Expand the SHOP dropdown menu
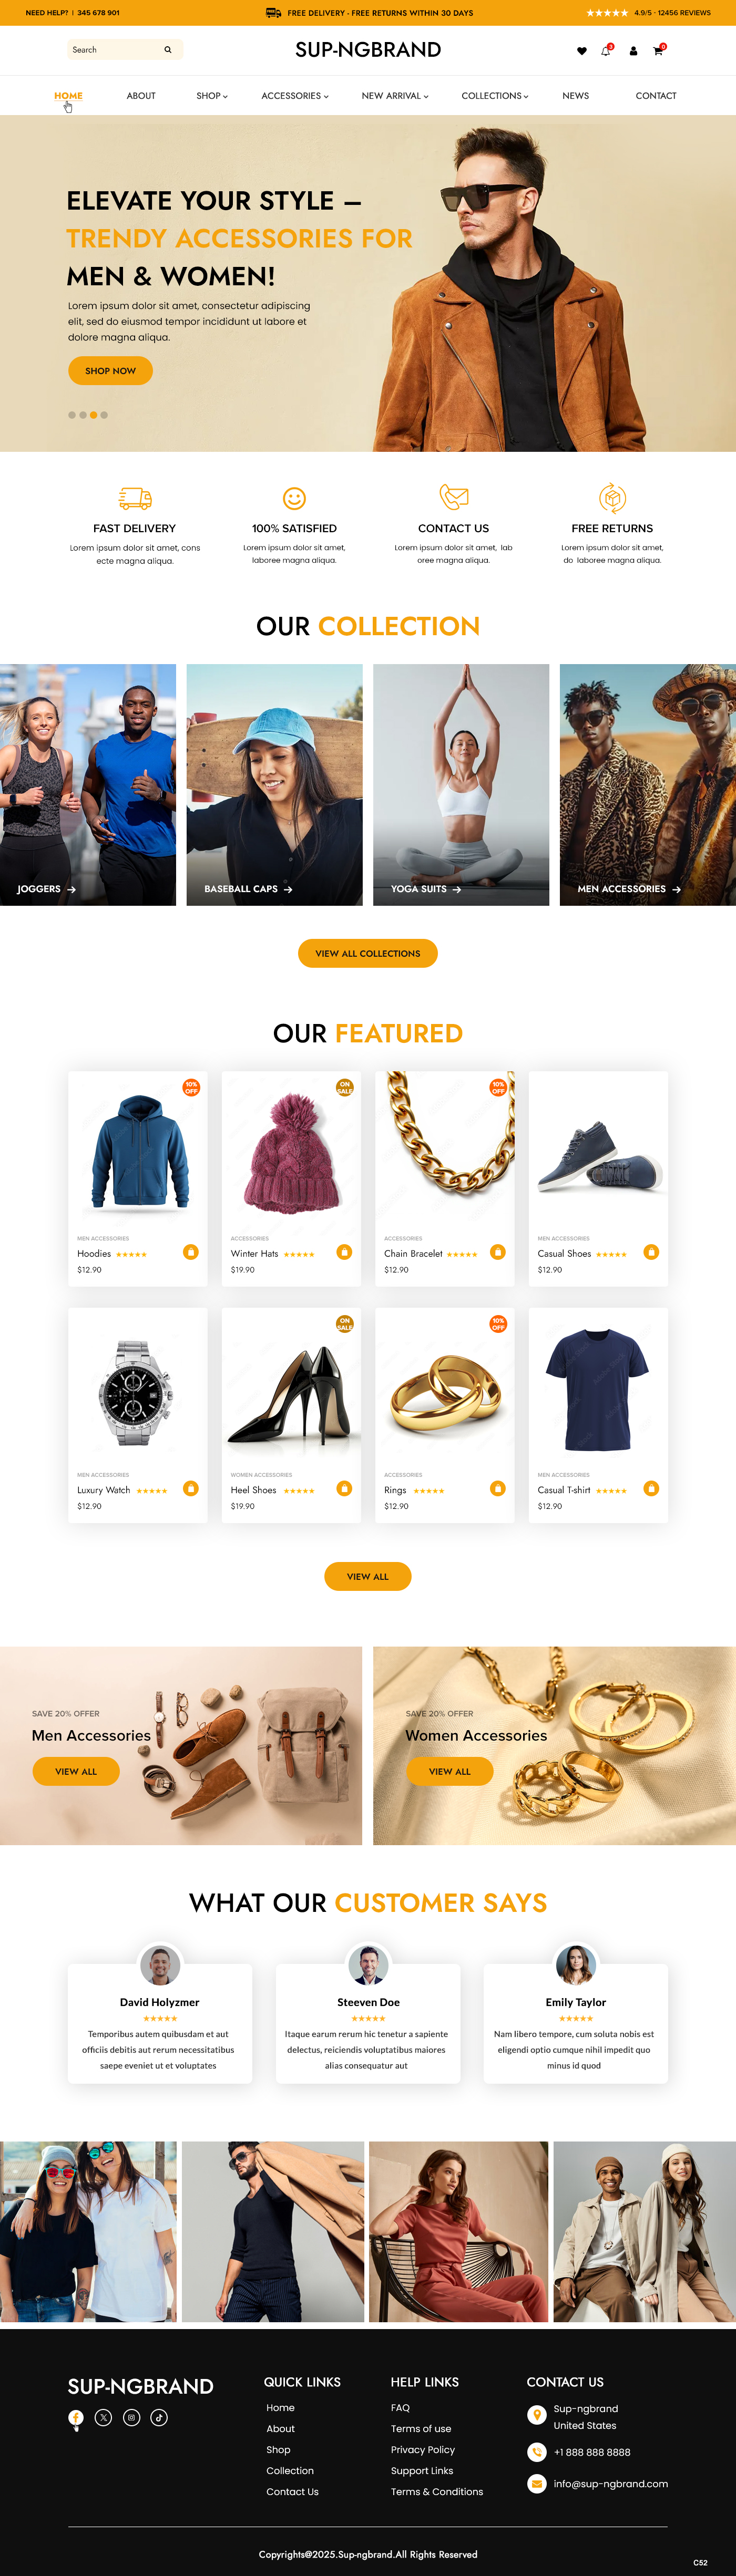The height and width of the screenshot is (2576, 736). [212, 96]
